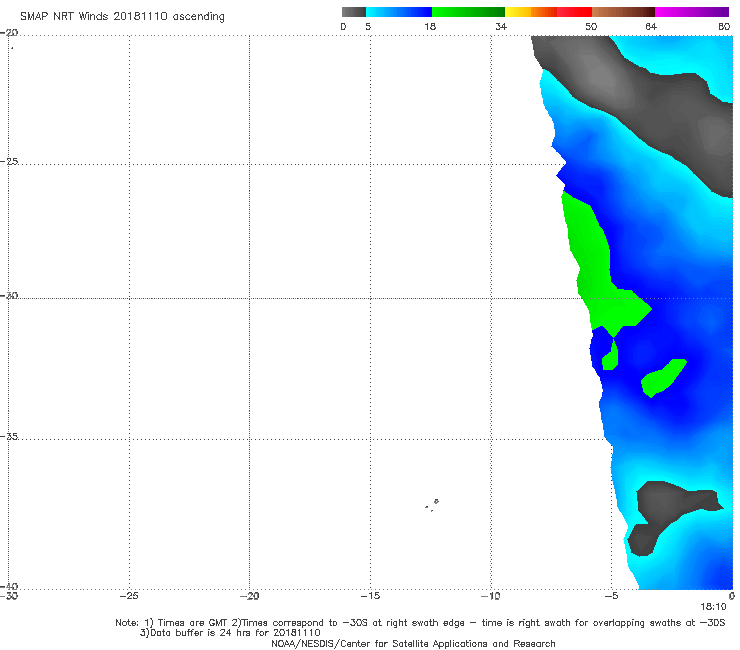This screenshot has height=650, width=740.
Task: Click the blue 5-18 segment of the color bar
Action: [399, 12]
